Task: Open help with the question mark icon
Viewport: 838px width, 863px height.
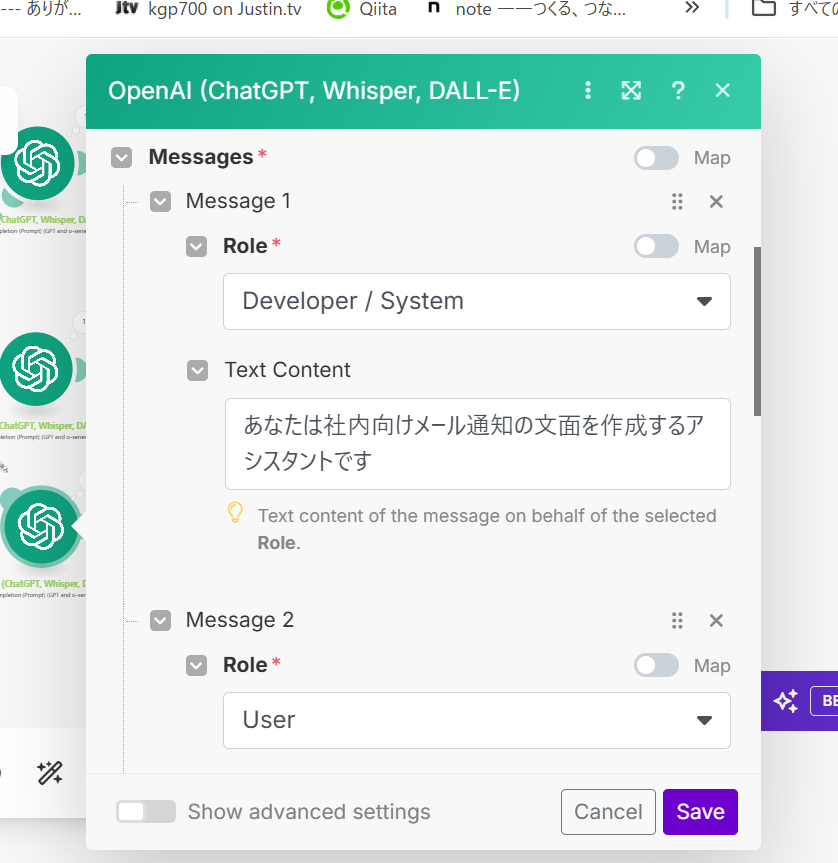Action: coord(678,90)
